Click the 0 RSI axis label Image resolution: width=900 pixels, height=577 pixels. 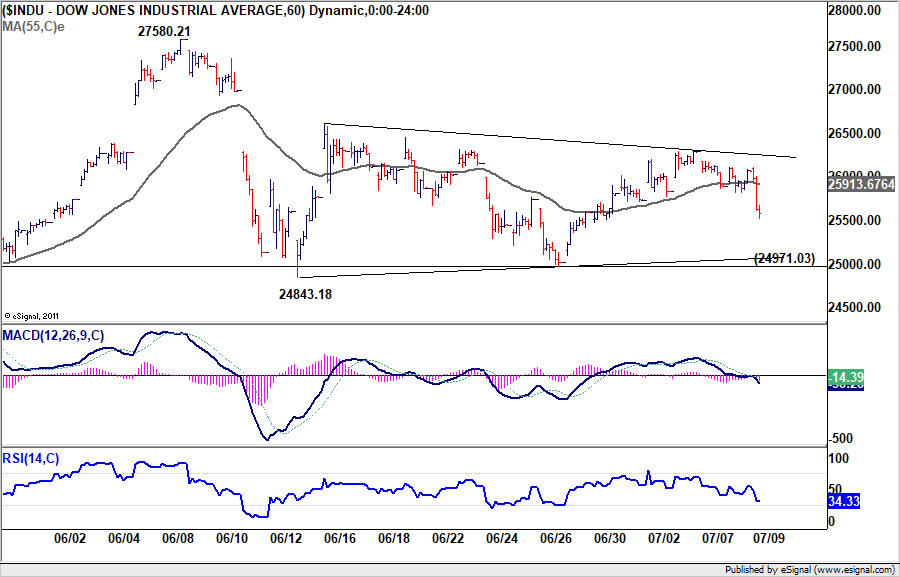832,521
